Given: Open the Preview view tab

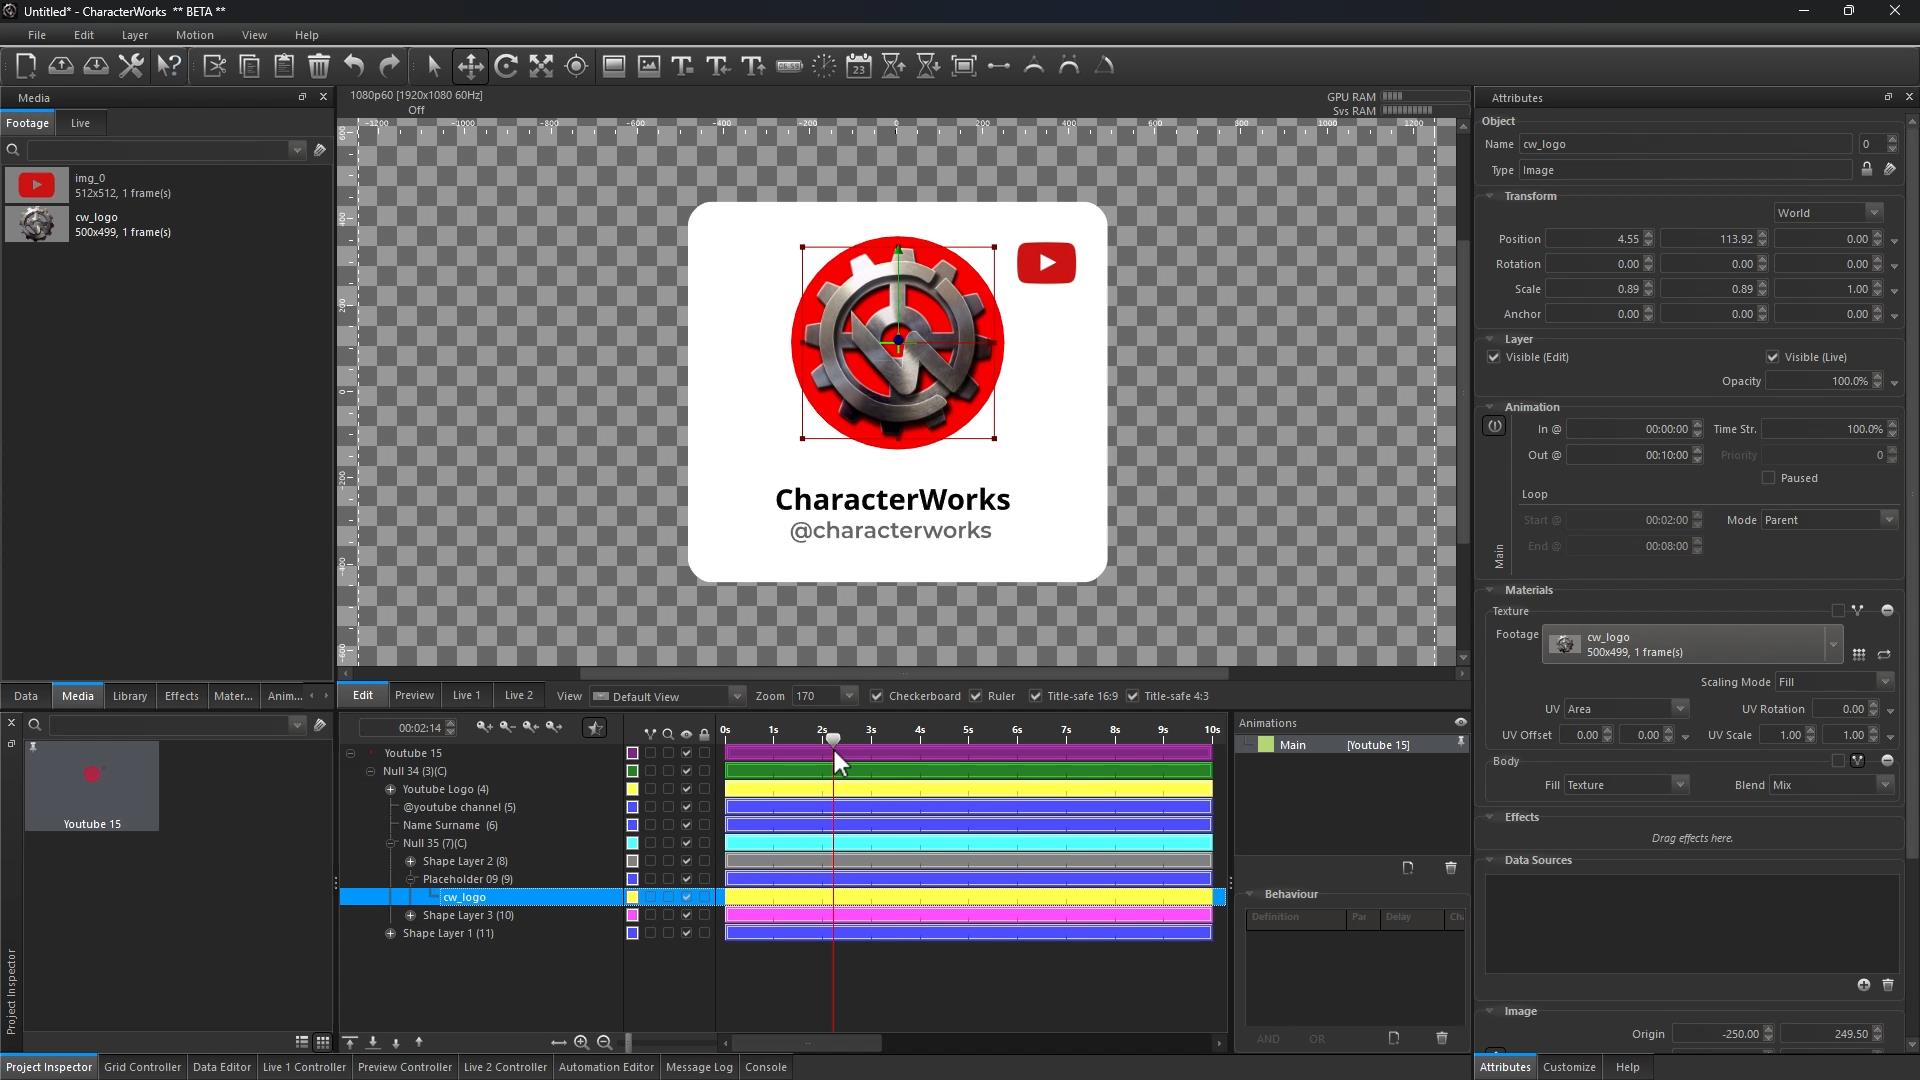Looking at the screenshot, I should pyautogui.click(x=414, y=695).
